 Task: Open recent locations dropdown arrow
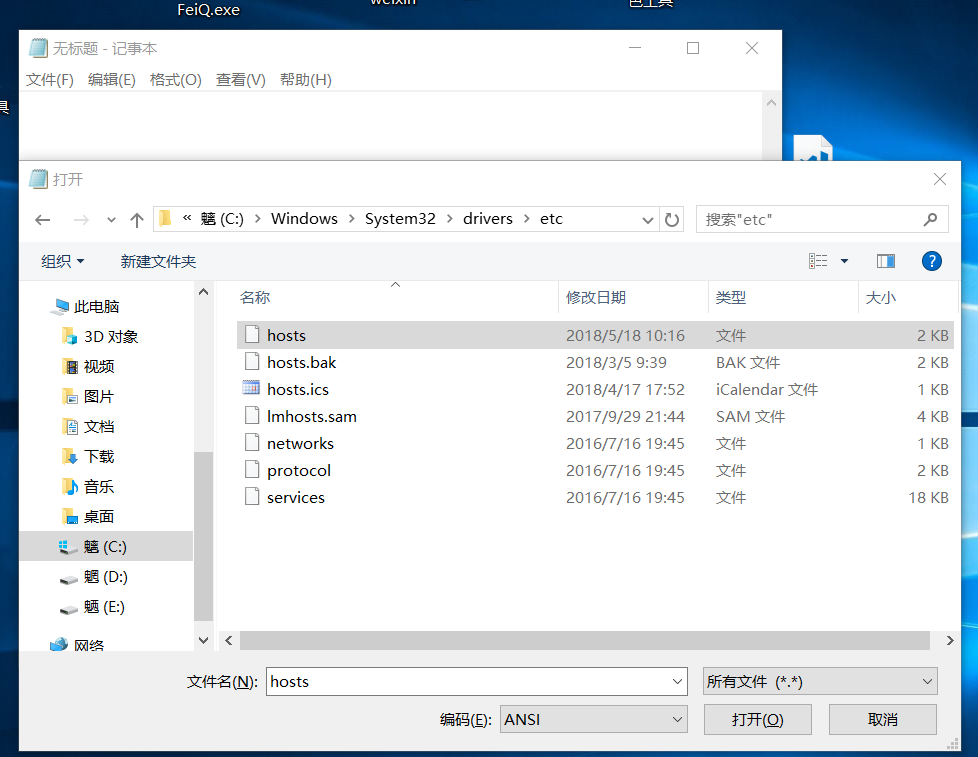tap(111, 220)
